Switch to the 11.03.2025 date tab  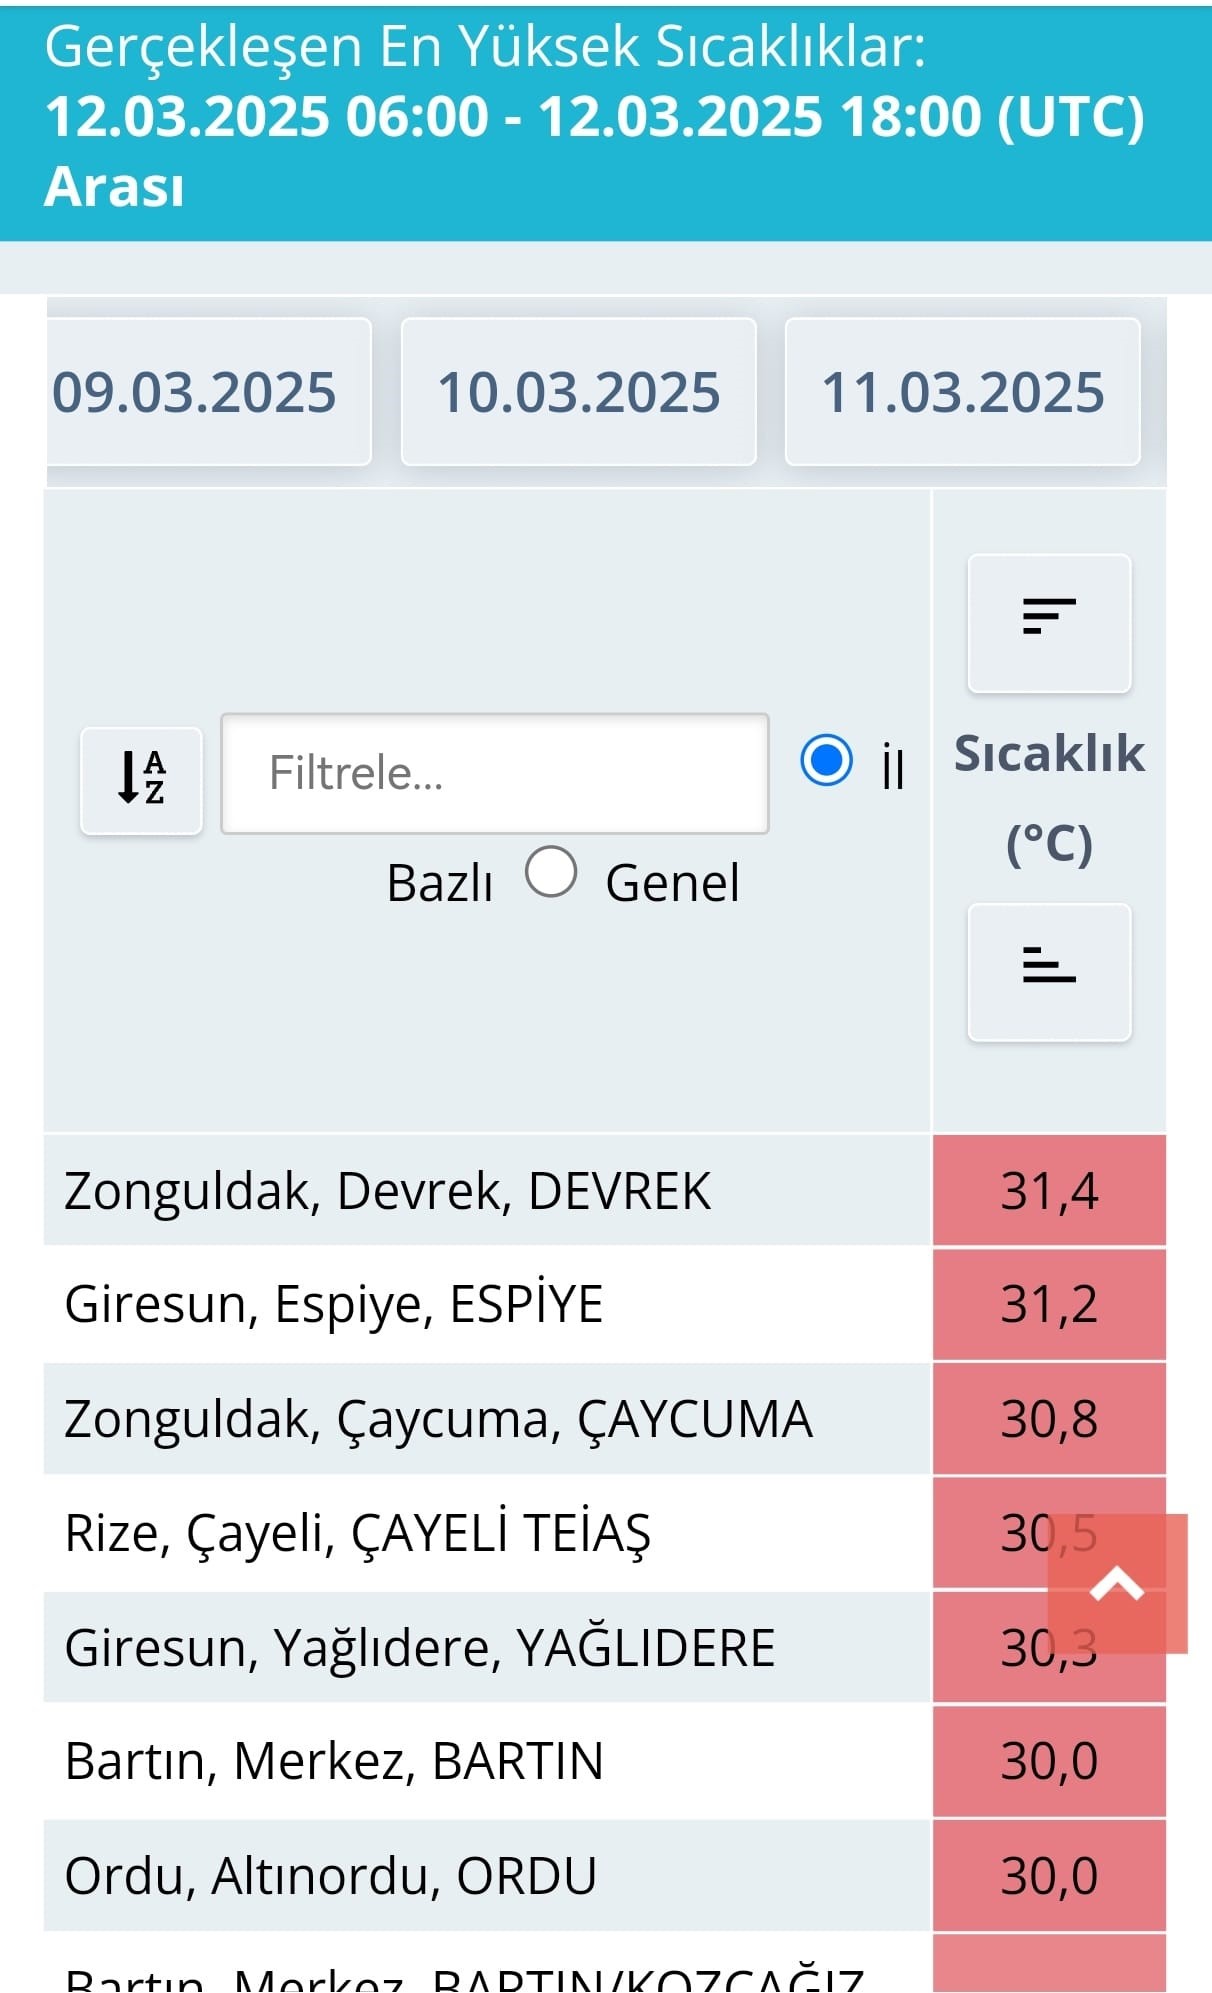point(965,392)
